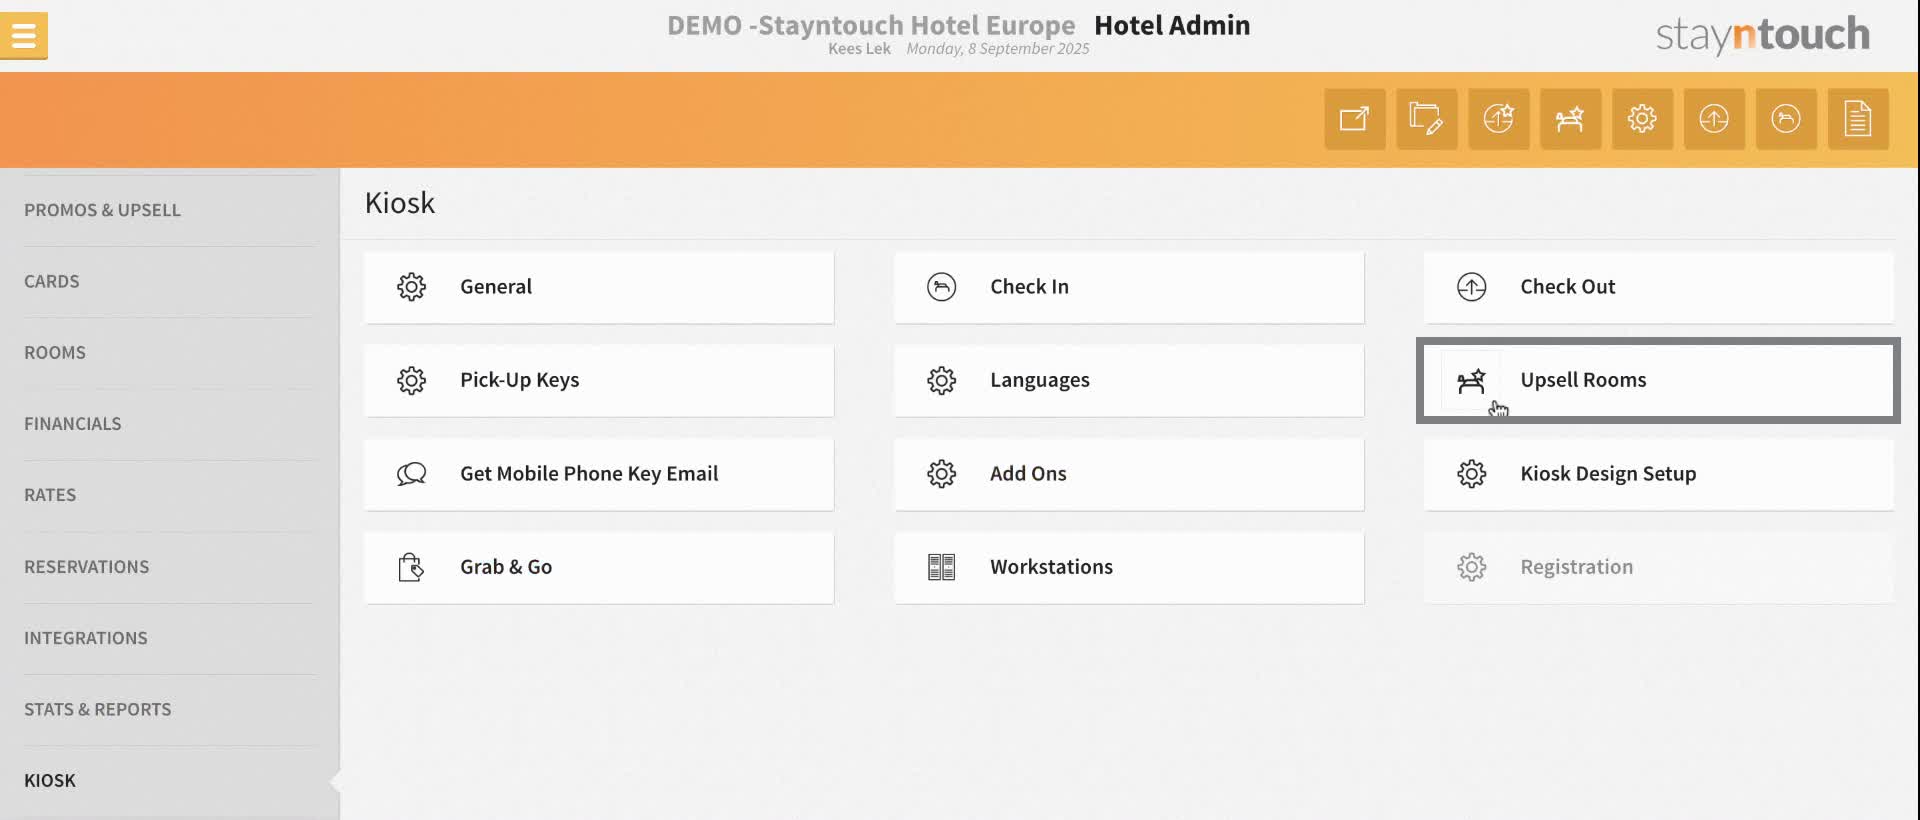Viewport: 1920px width, 820px height.
Task: Click the book icon beside Workstations
Action: pos(941,567)
